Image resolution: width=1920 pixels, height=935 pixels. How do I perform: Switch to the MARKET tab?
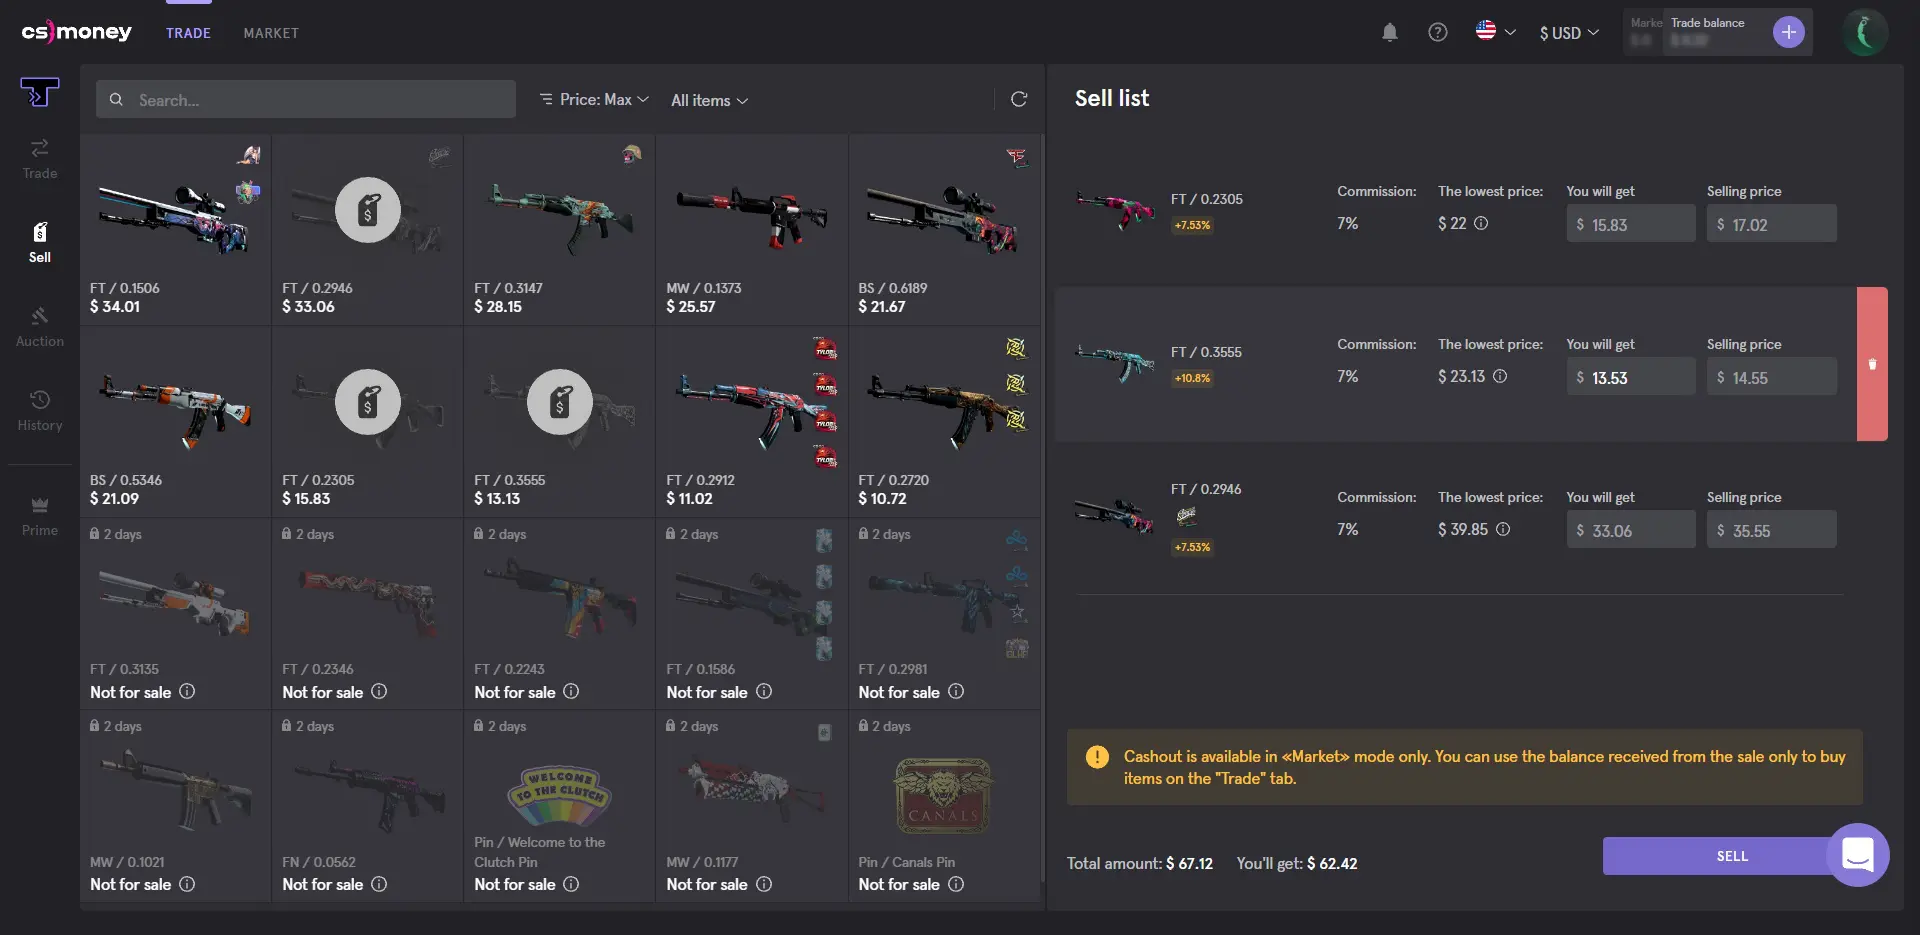(x=271, y=33)
